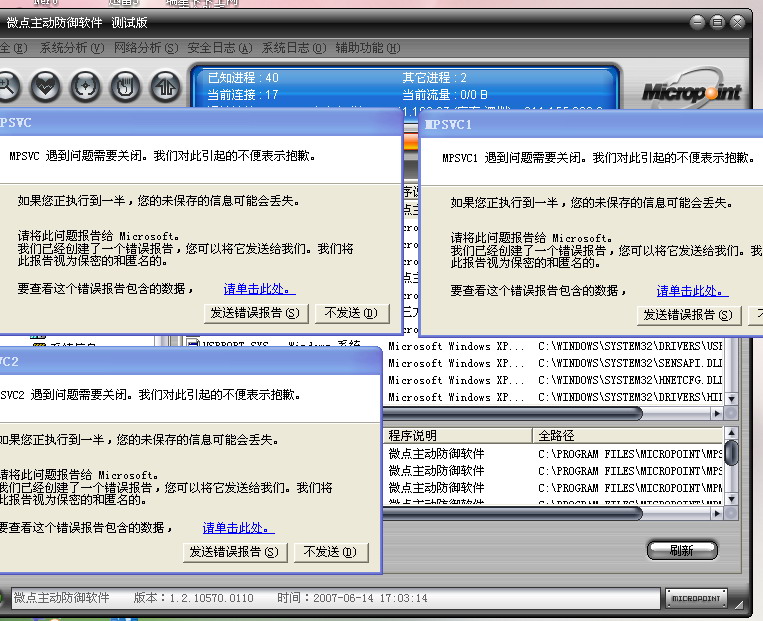Click 程序说明 column header
The width and height of the screenshot is (763, 621).
click(457, 435)
